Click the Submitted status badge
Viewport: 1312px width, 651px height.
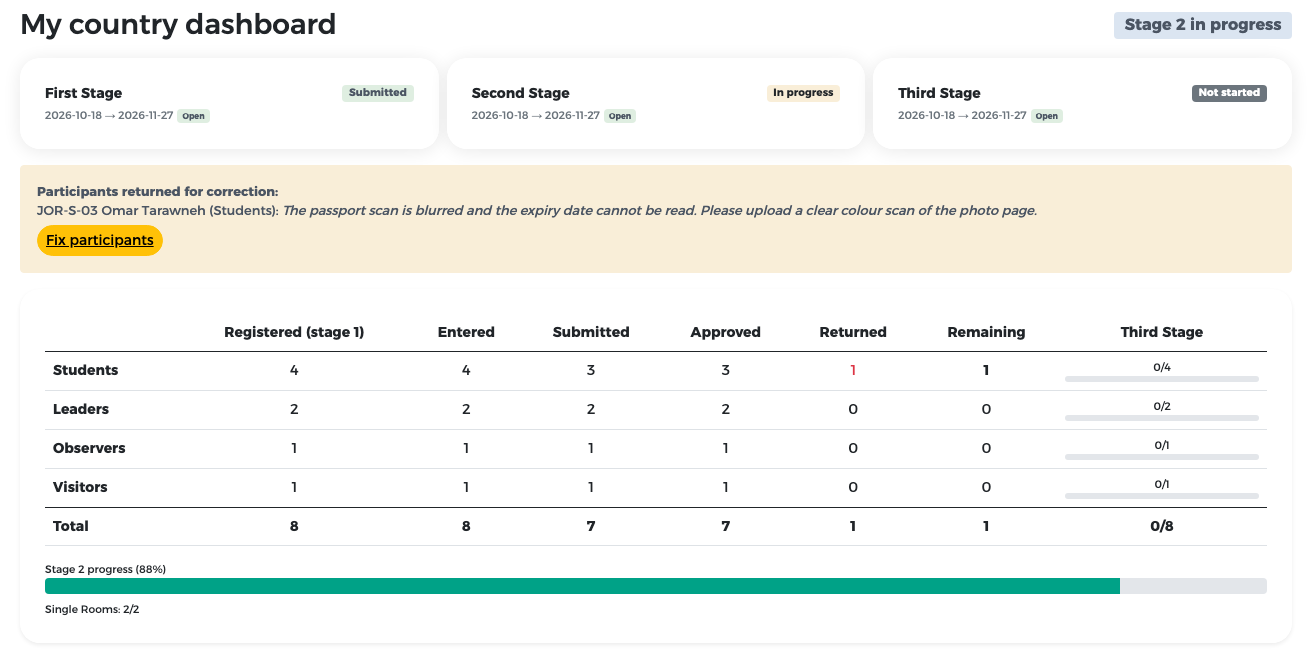tap(378, 93)
